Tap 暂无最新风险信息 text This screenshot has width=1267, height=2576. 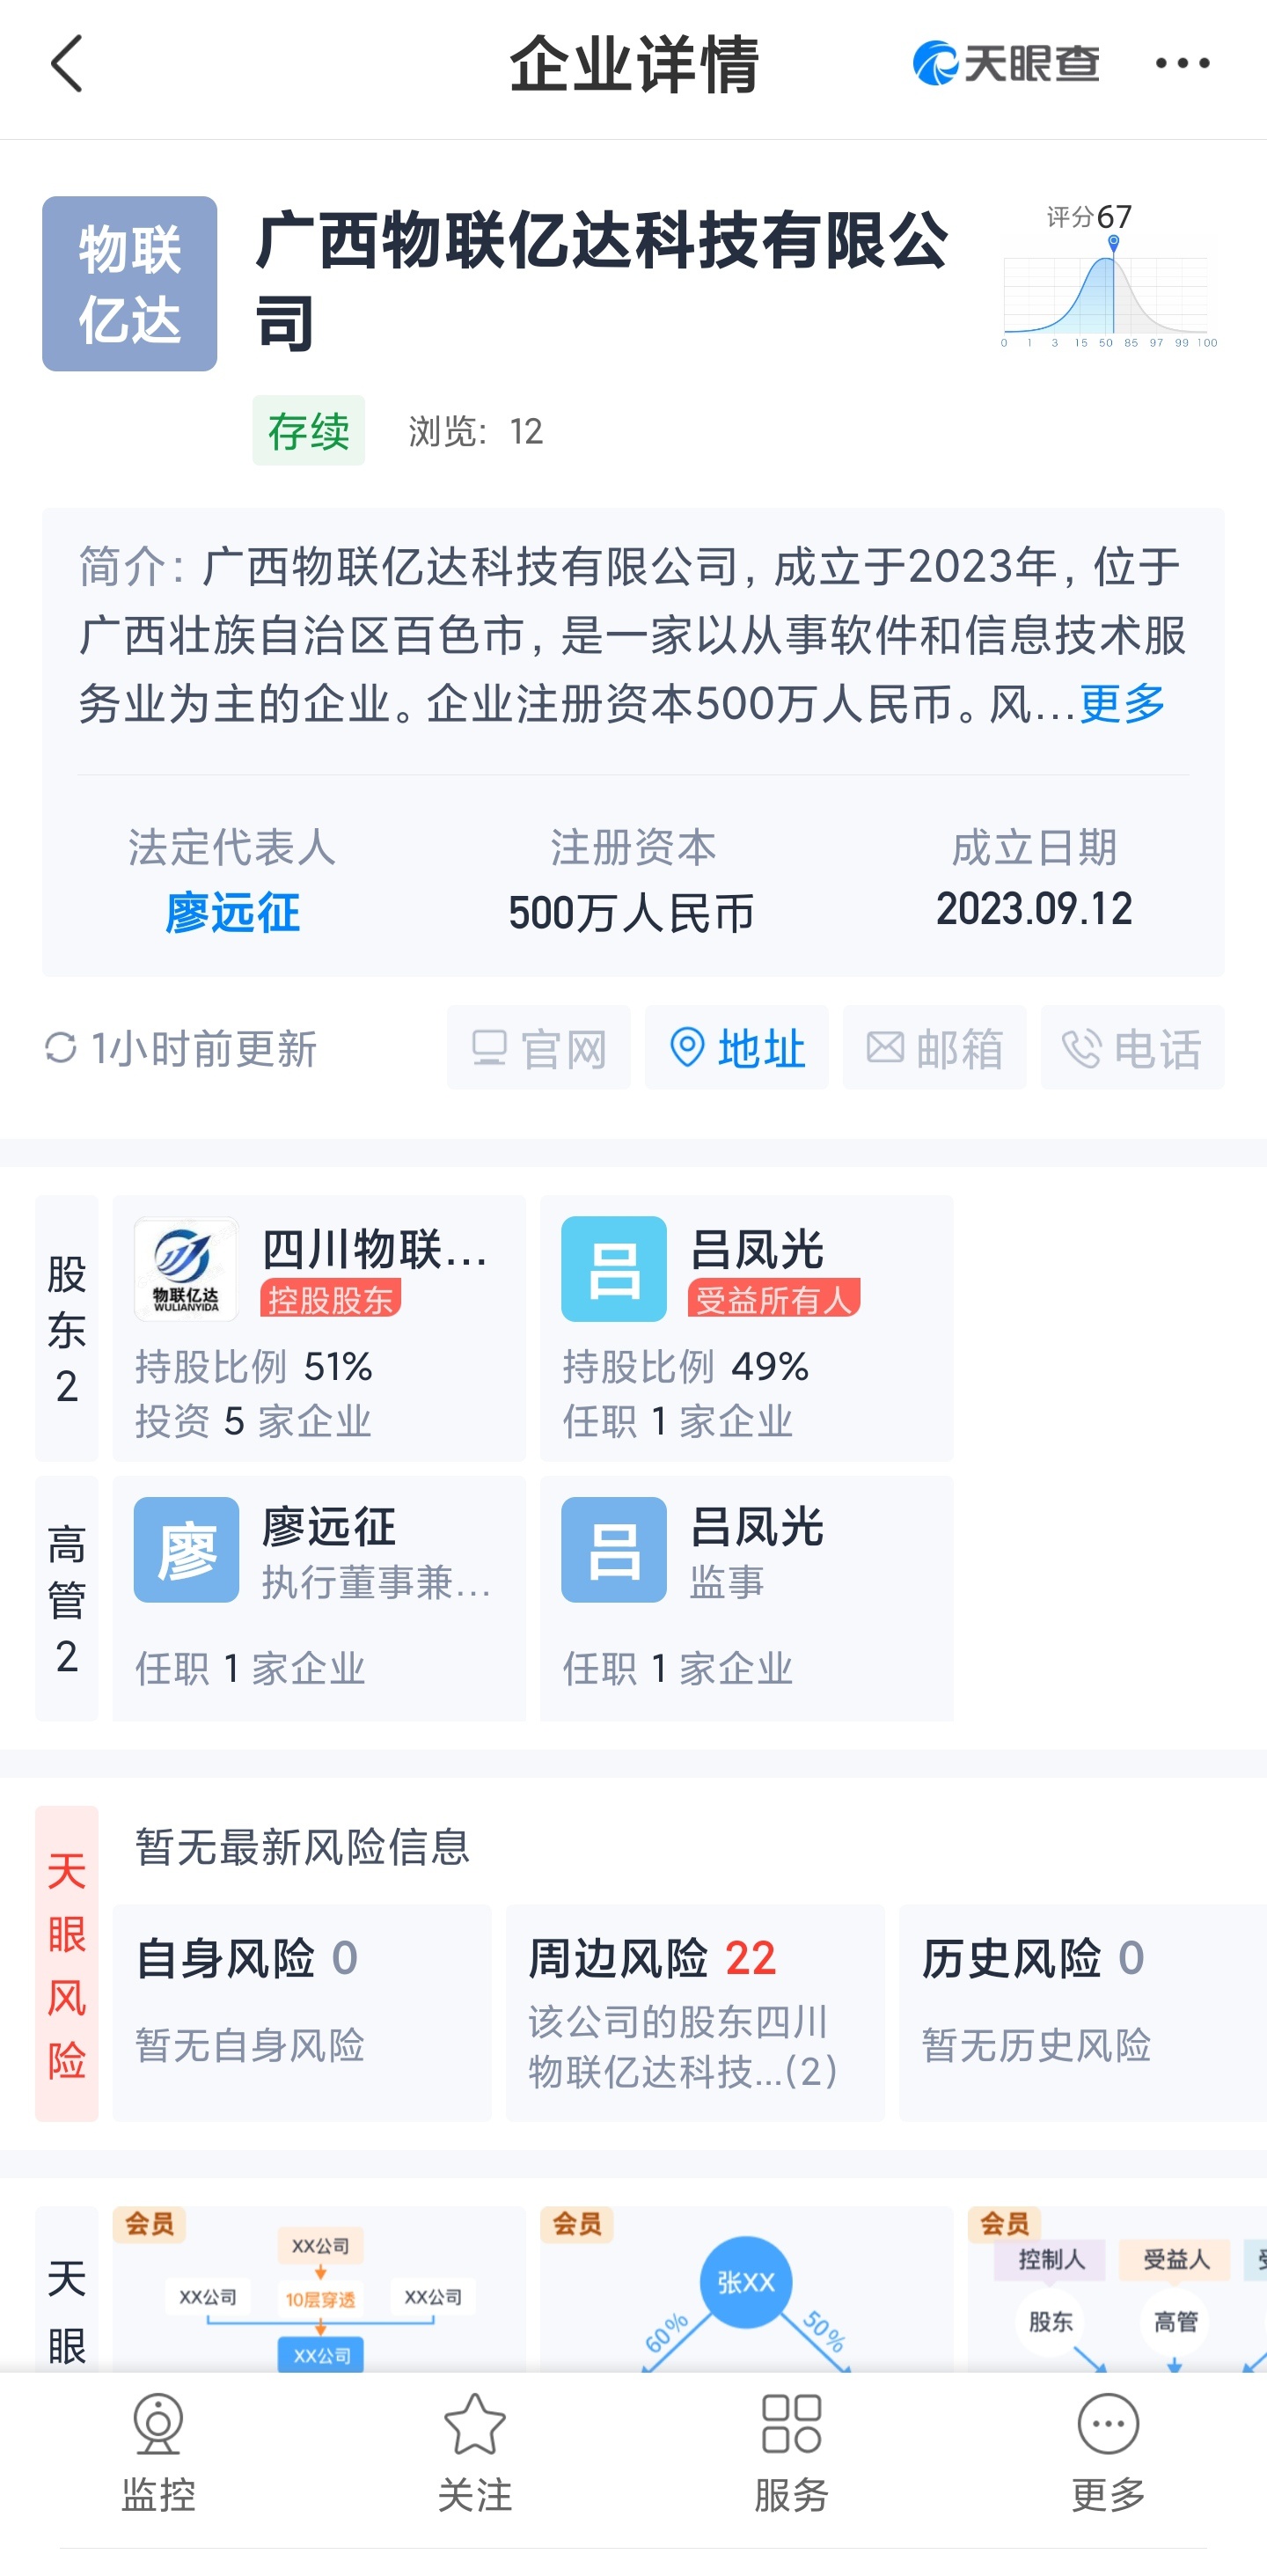[303, 1847]
